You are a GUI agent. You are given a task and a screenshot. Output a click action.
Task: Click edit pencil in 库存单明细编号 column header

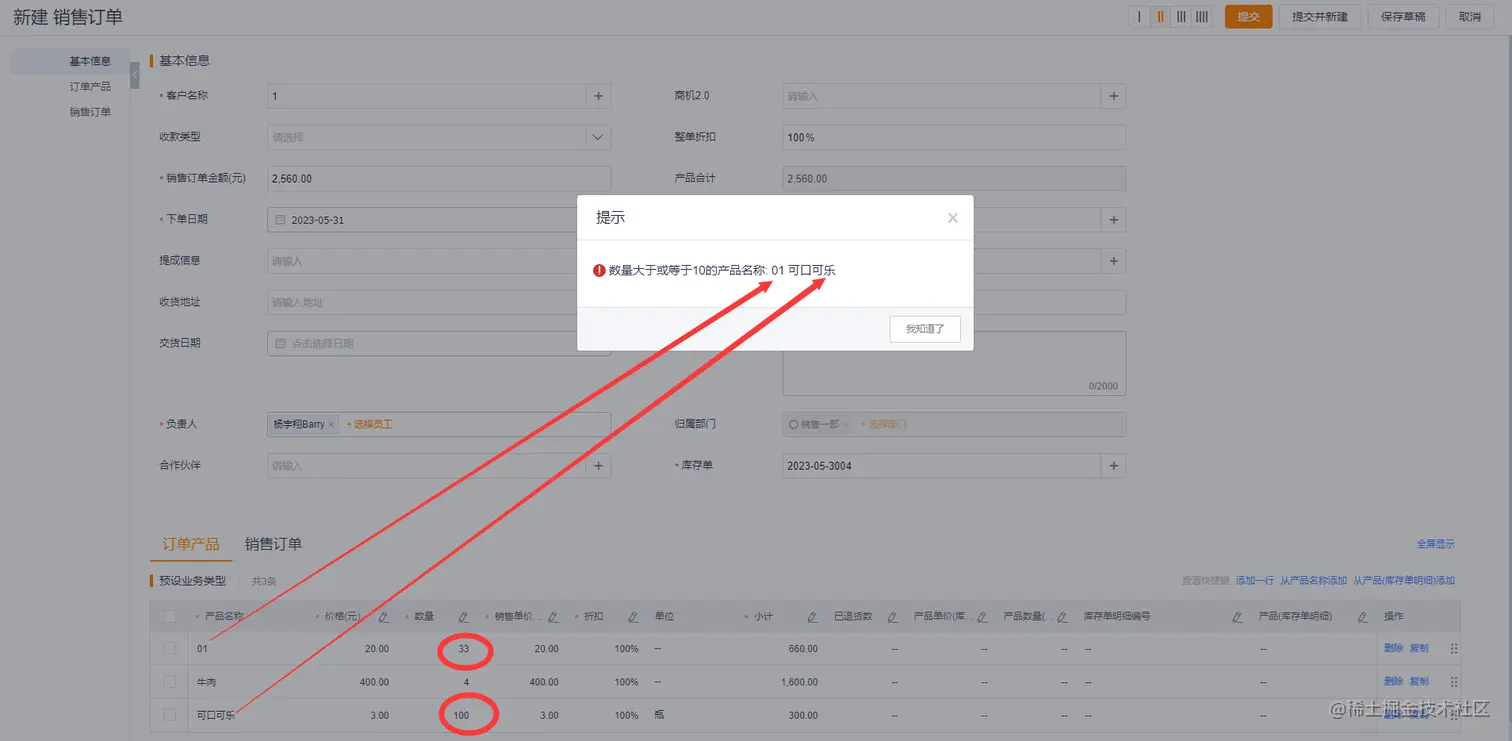click(x=1238, y=617)
